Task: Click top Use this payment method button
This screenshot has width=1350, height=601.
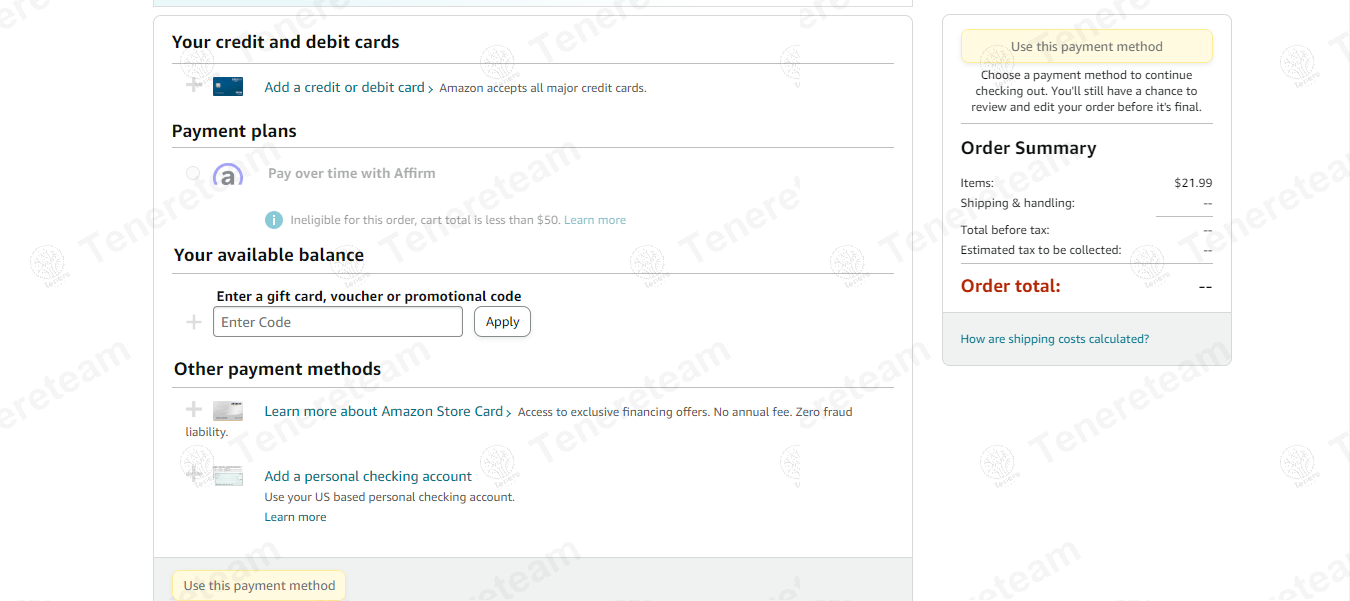Action: coord(1087,46)
